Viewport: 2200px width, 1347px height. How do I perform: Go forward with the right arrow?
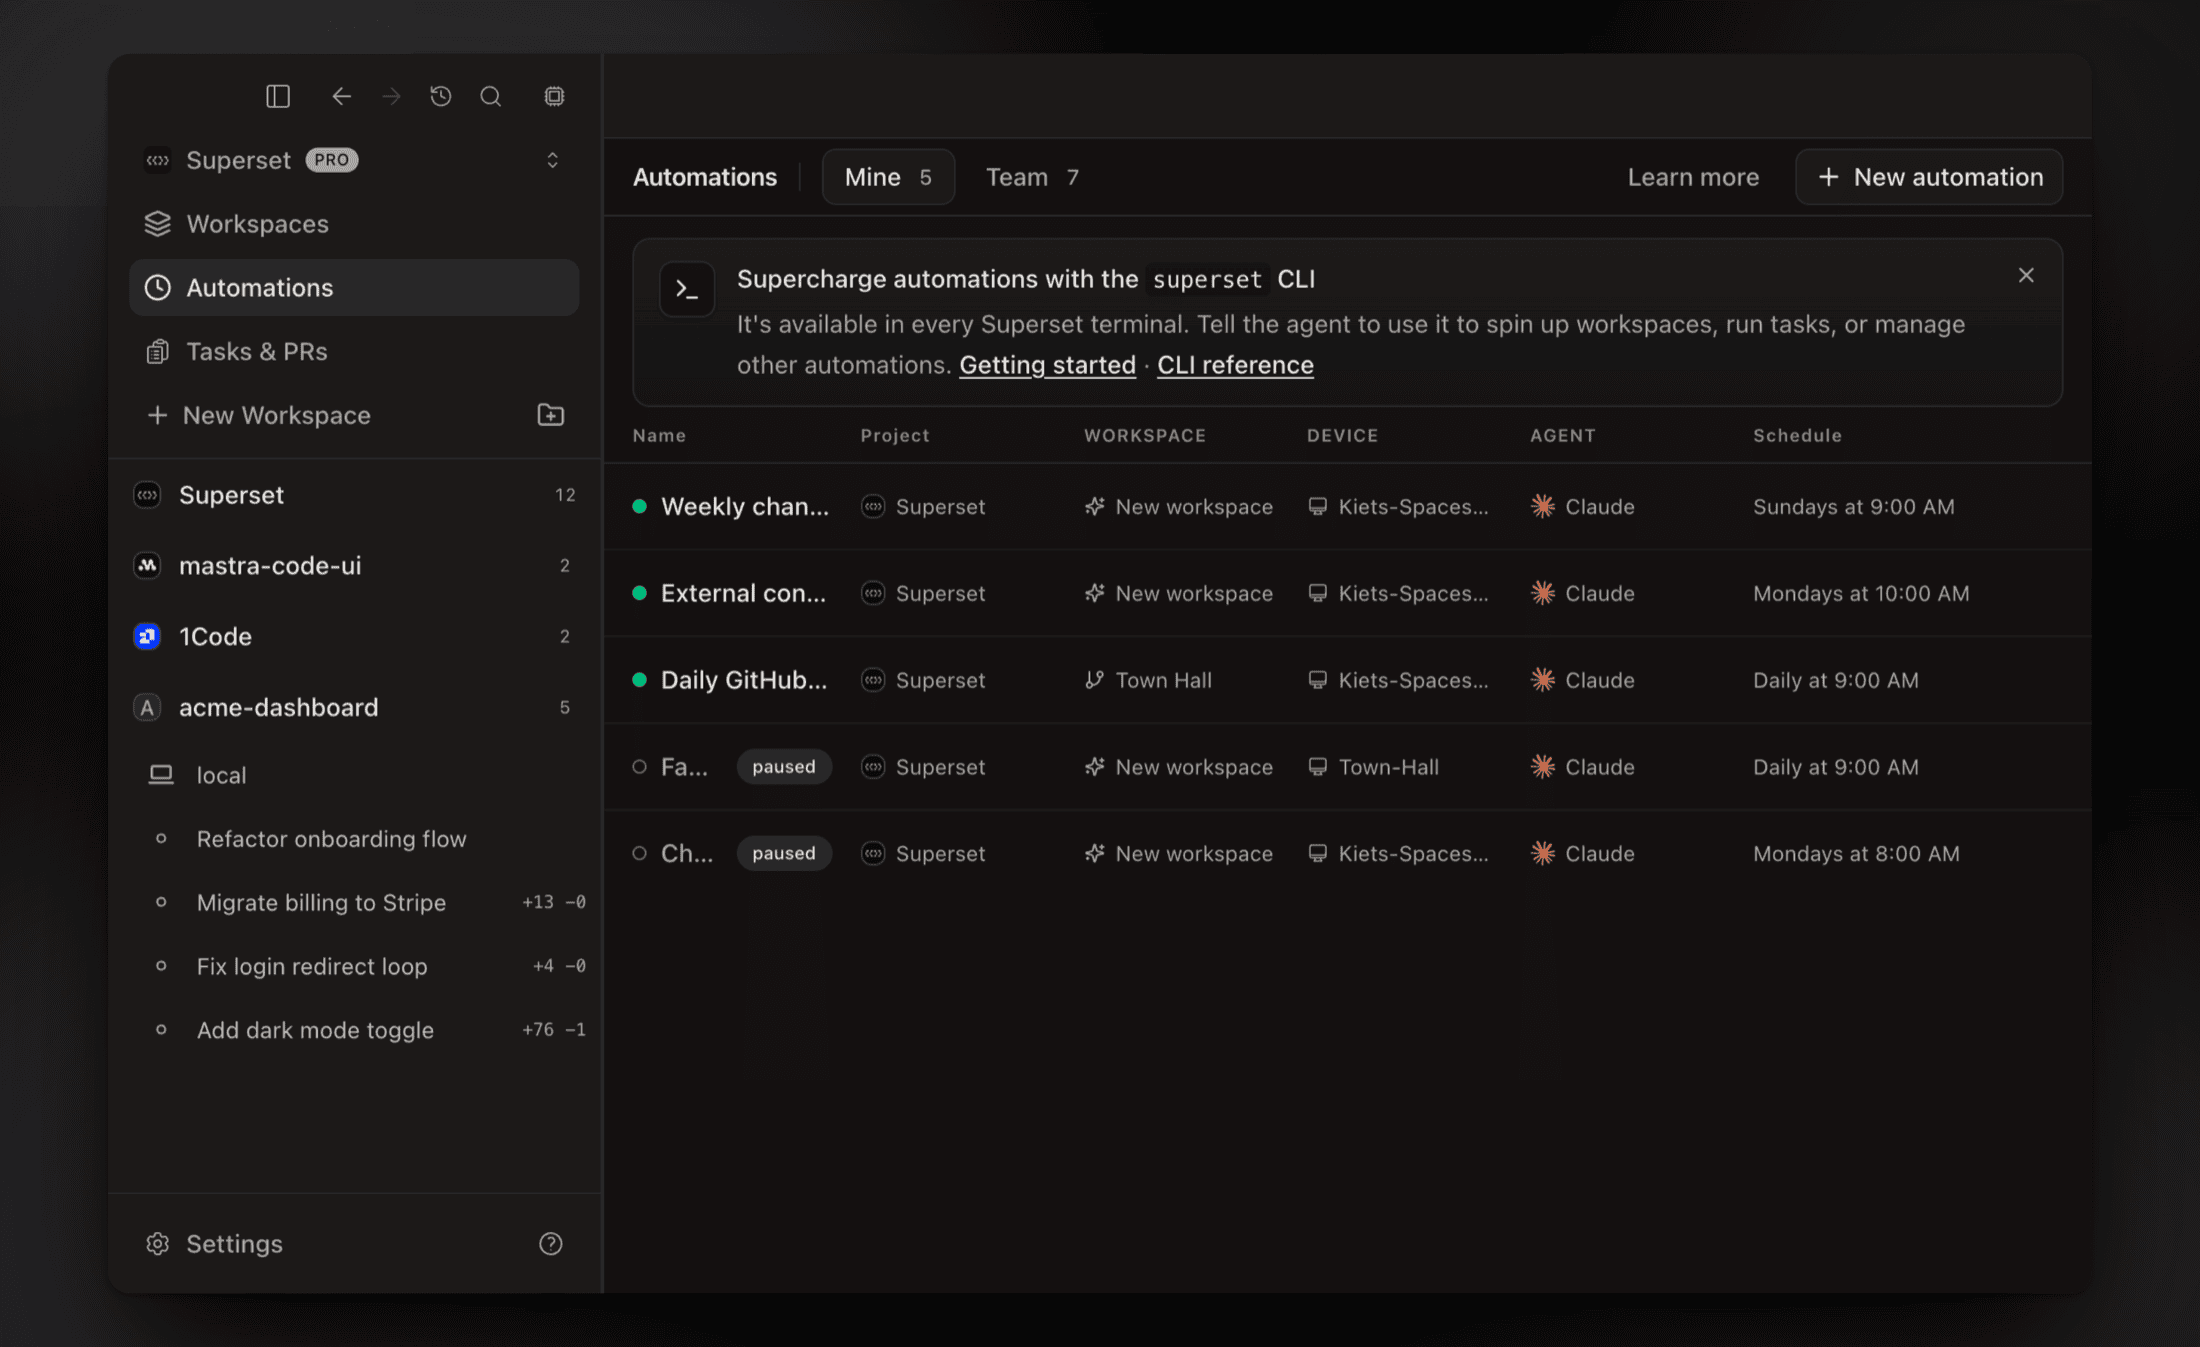[391, 96]
